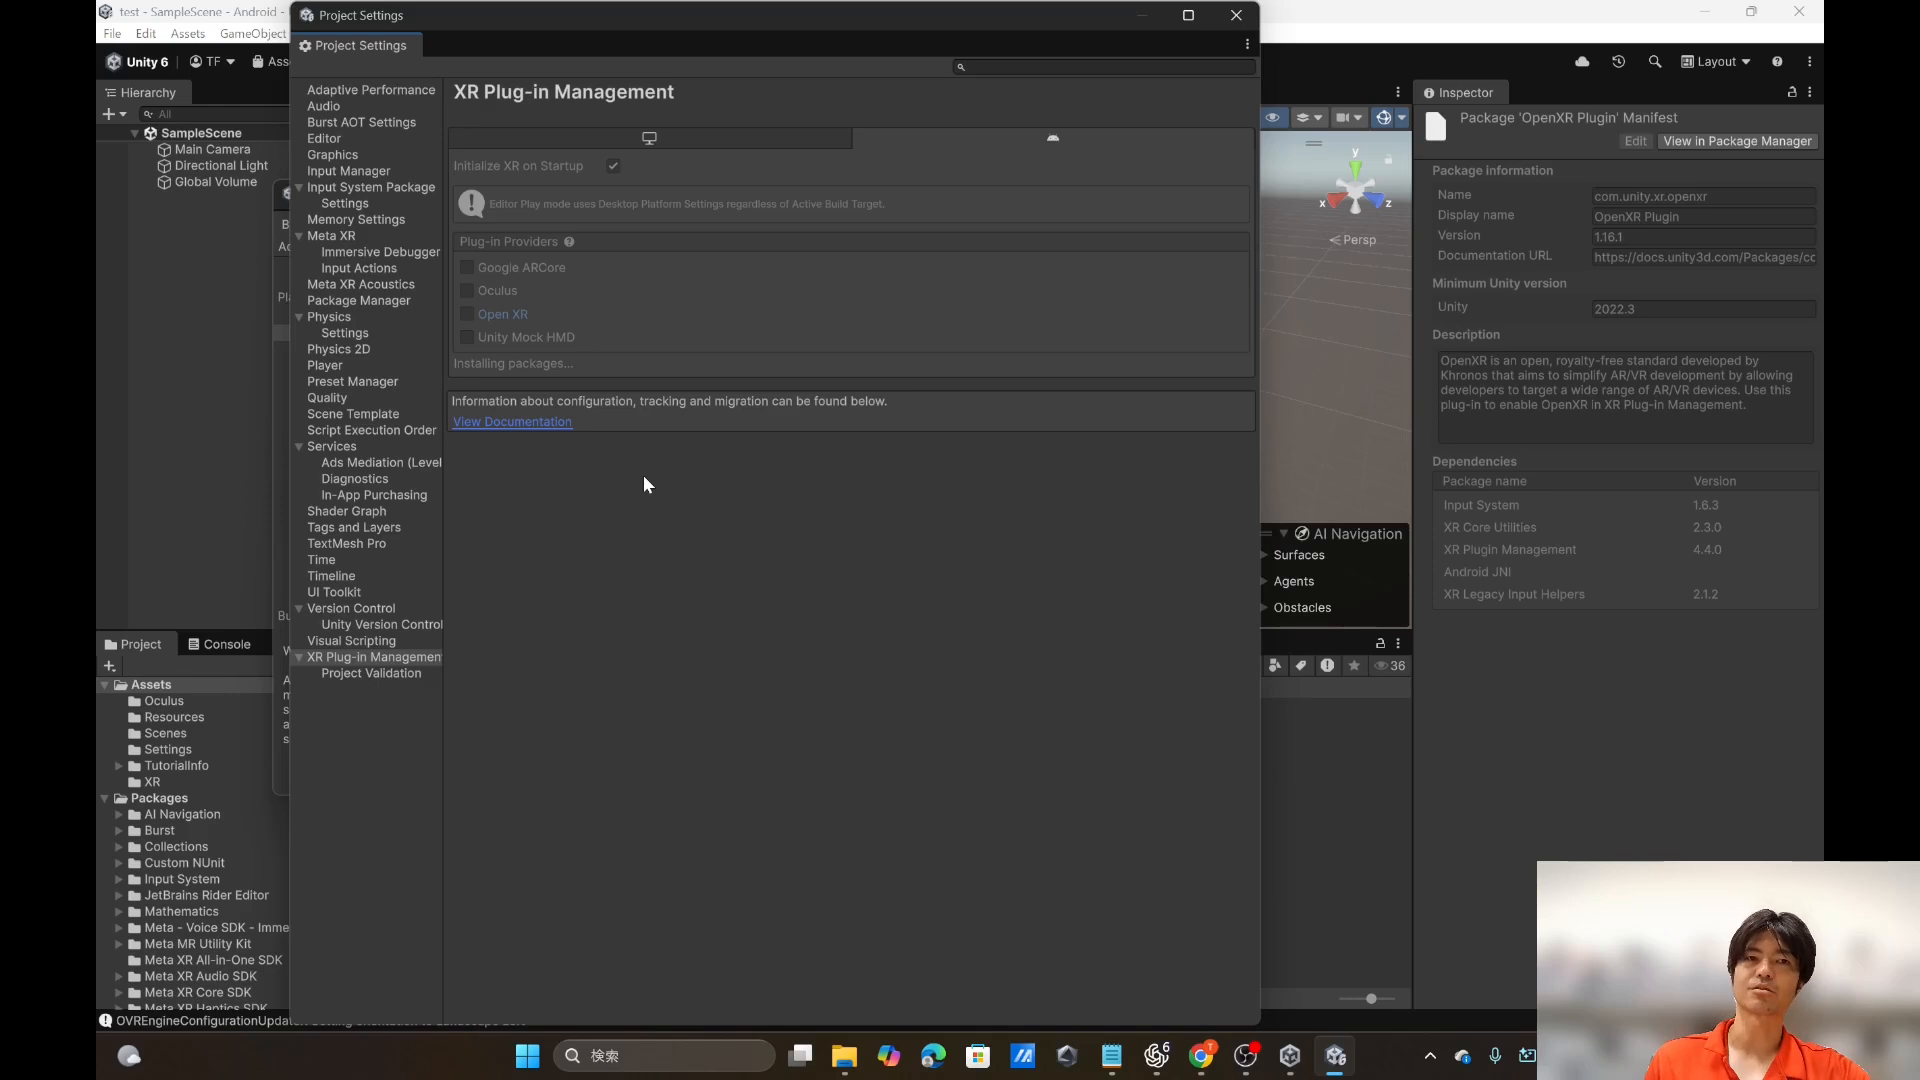1920x1080 pixels.
Task: Open the Assets menu
Action: (x=188, y=33)
